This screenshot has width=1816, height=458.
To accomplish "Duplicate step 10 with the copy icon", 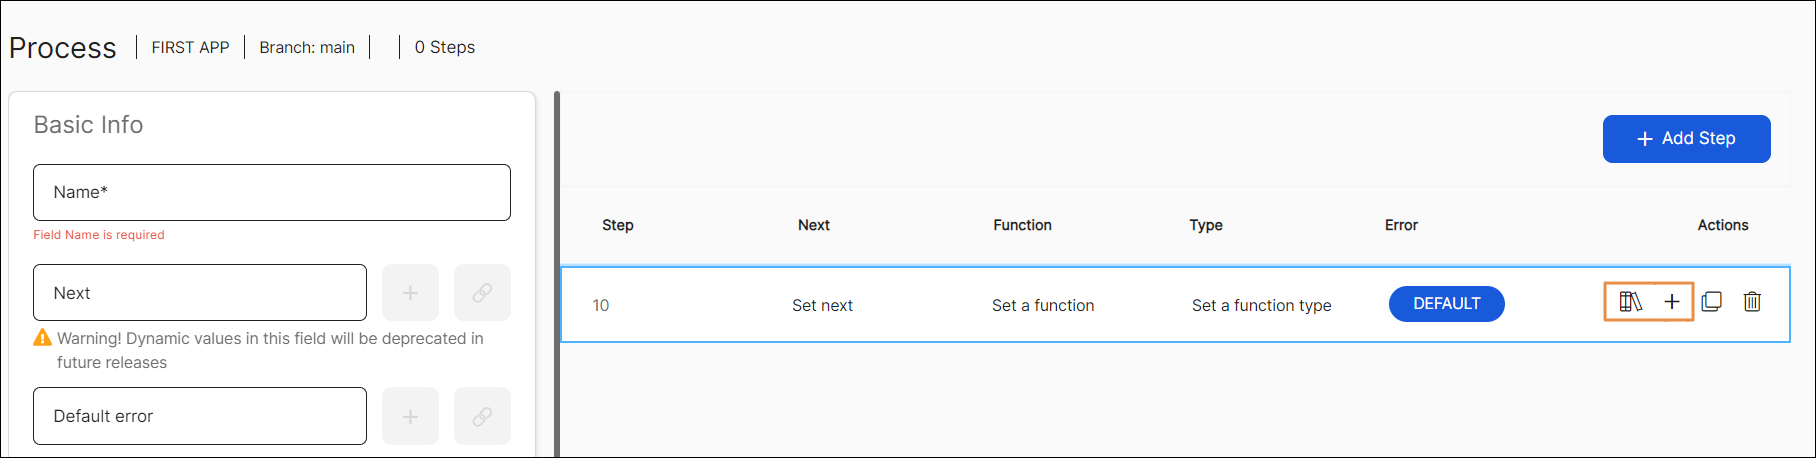I will (1712, 302).
